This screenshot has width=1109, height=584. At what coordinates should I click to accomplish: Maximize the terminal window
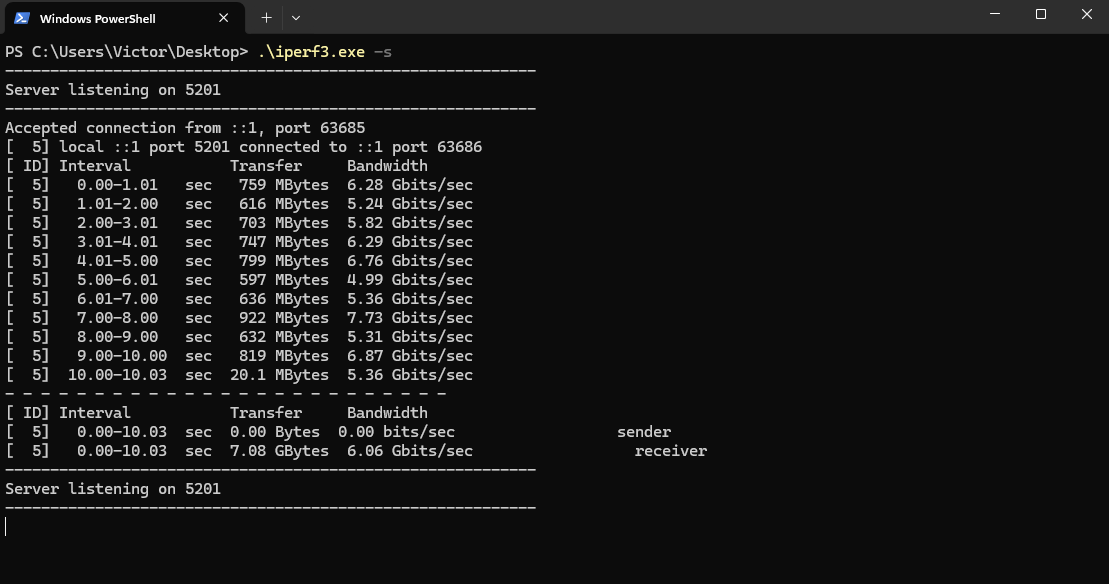click(1041, 15)
